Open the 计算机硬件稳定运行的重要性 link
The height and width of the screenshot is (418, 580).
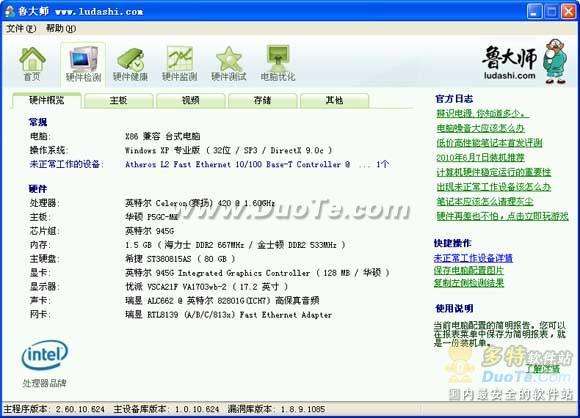click(493, 172)
